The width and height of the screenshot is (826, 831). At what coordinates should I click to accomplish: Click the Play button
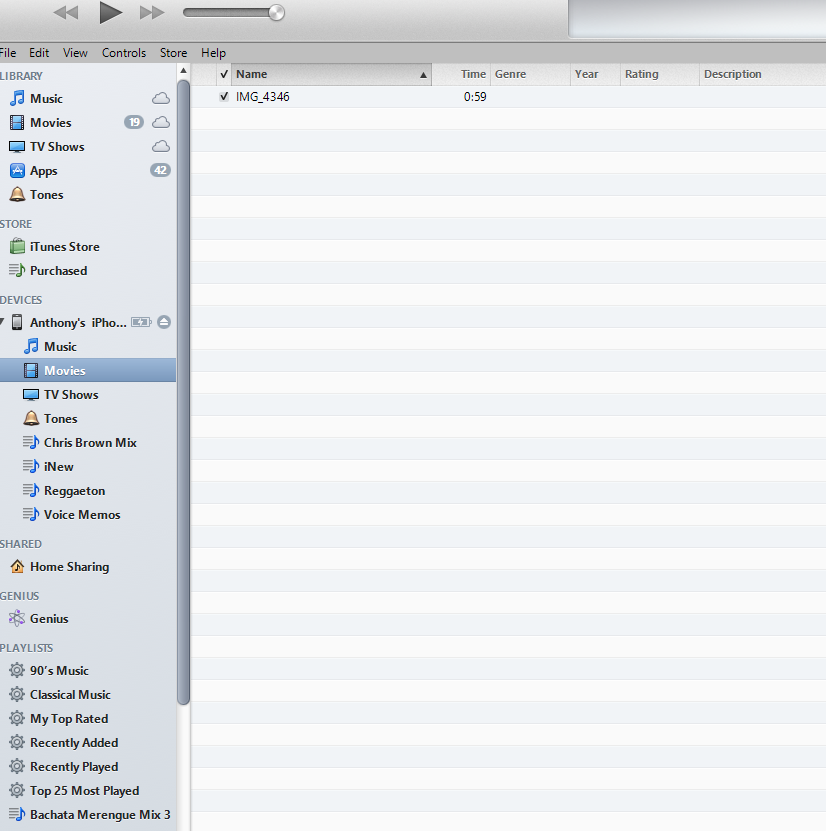[110, 12]
